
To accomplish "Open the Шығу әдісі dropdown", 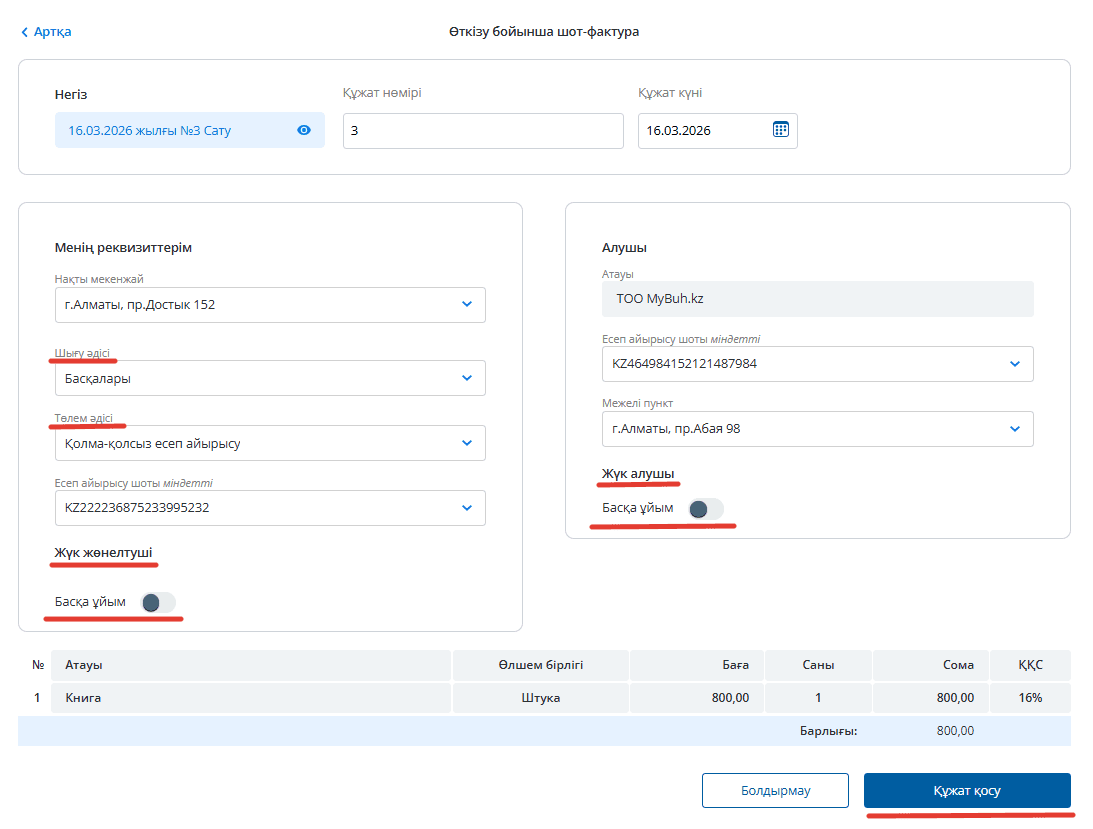I will pyautogui.click(x=466, y=378).
